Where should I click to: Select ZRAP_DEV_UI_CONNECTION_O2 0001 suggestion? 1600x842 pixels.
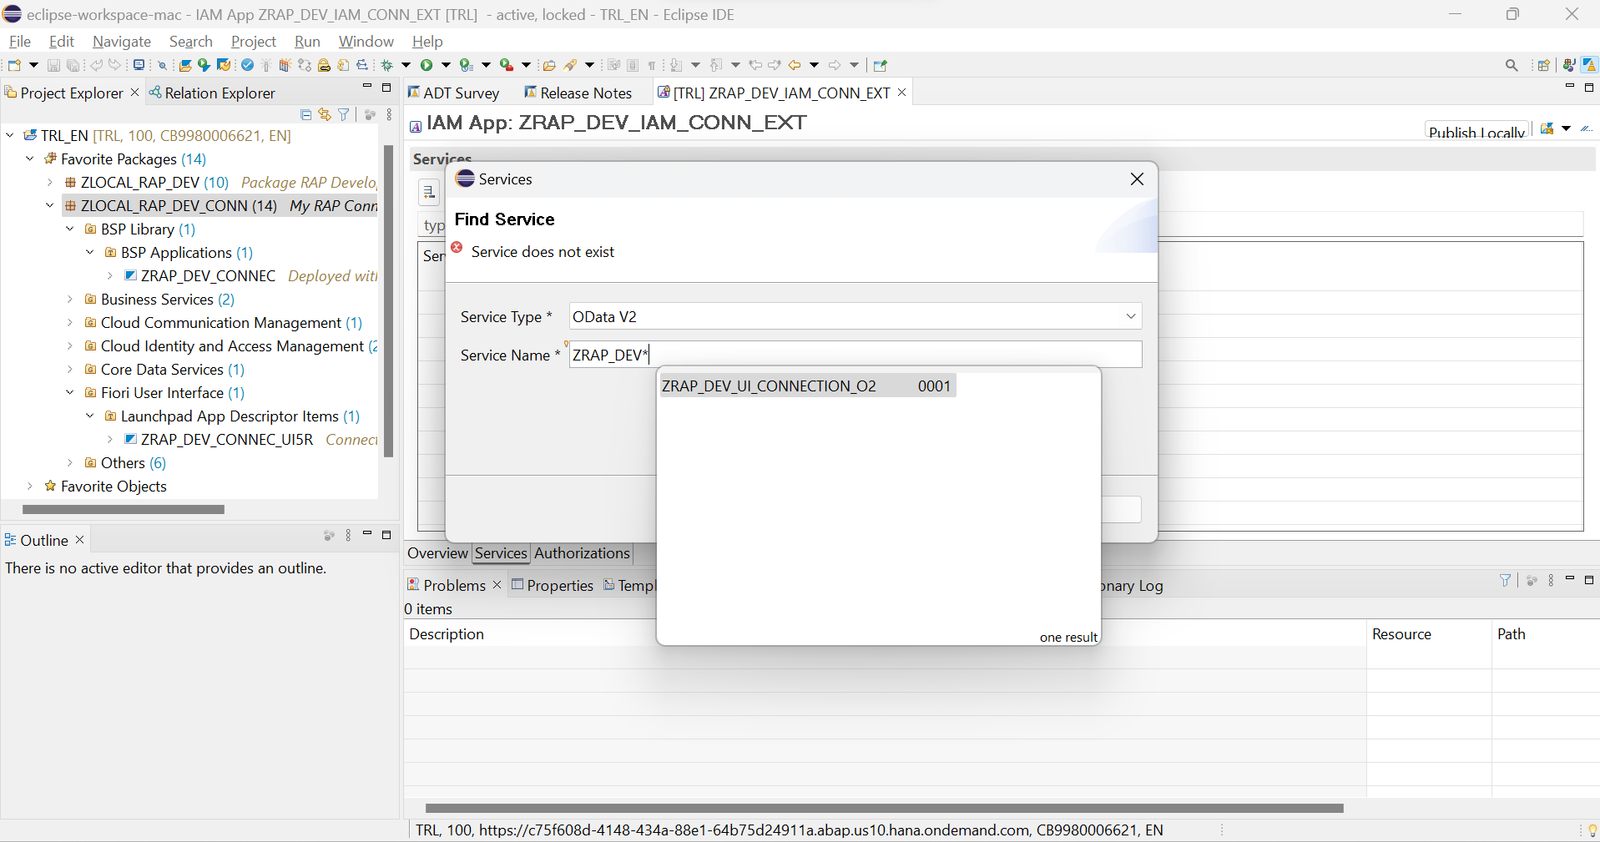tap(807, 386)
